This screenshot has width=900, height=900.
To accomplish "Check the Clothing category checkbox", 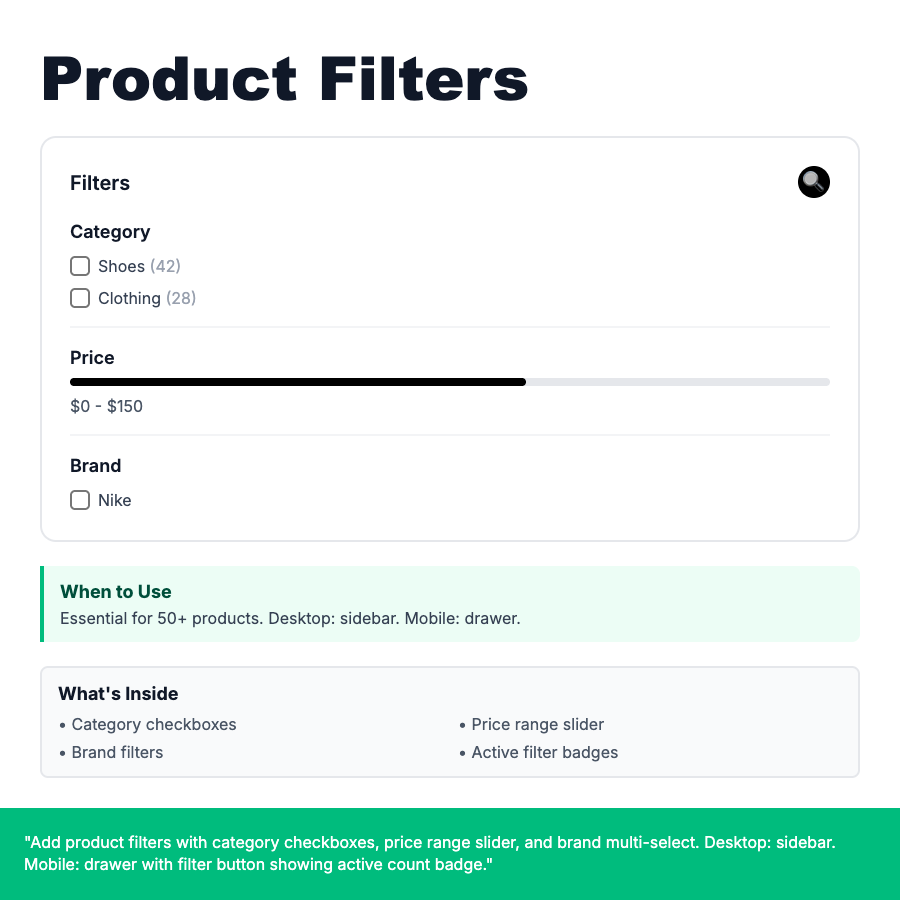I will tap(80, 298).
